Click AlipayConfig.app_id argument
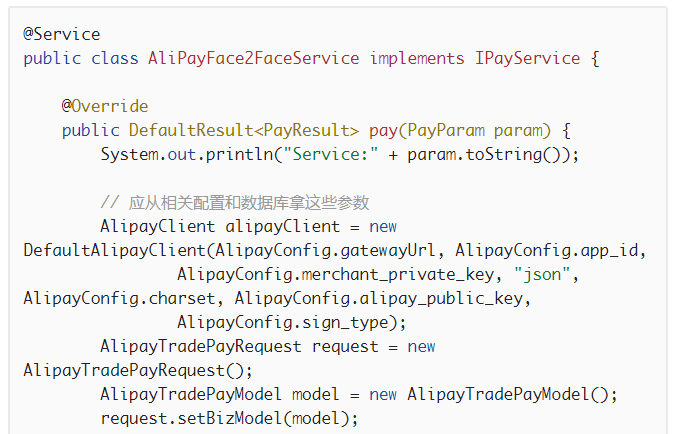674x434 pixels. click(x=547, y=251)
